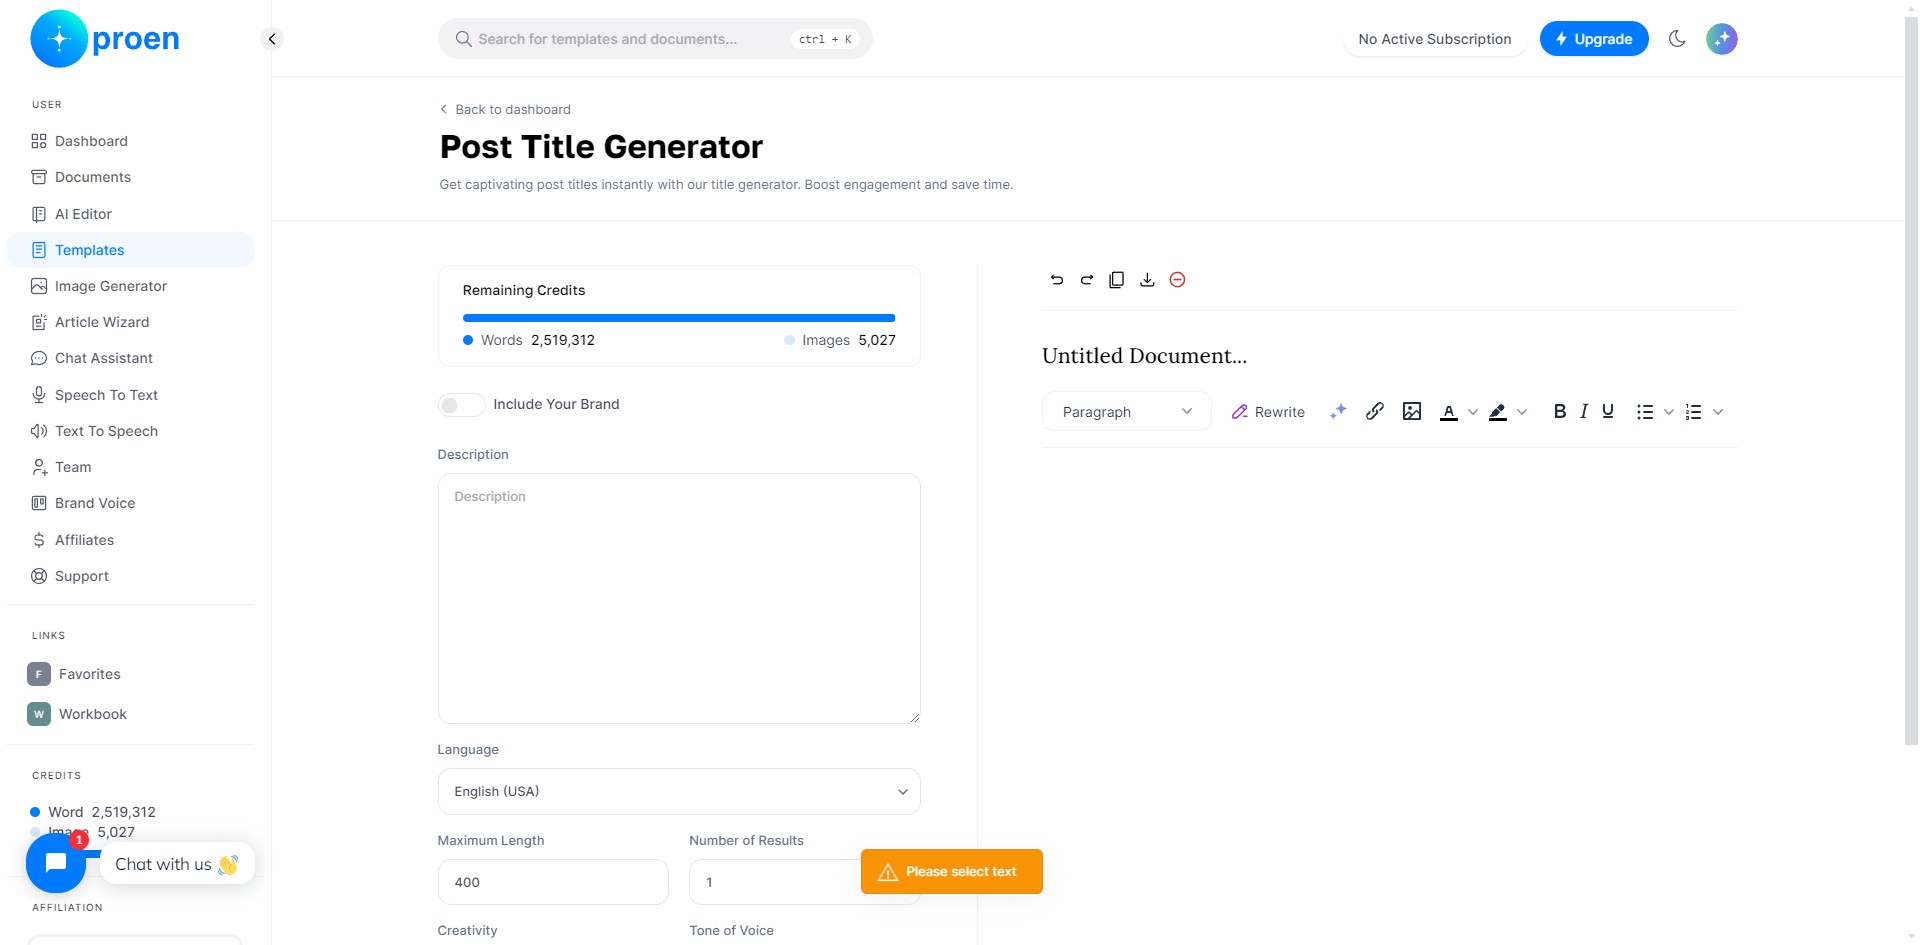Image resolution: width=1920 pixels, height=945 pixels.
Task: Open Chat Assistant in the sidebar
Action: [130, 358]
